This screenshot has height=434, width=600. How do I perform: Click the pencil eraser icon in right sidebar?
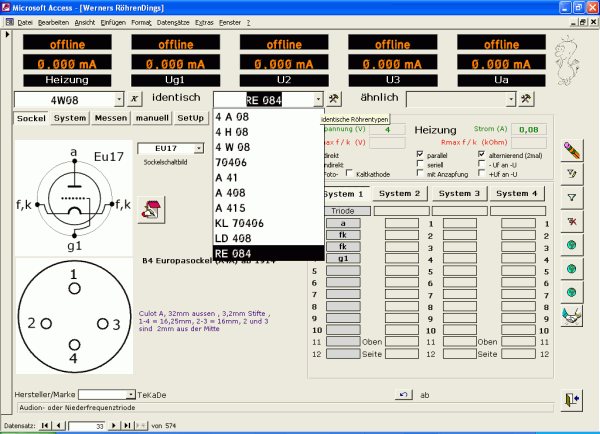572,150
